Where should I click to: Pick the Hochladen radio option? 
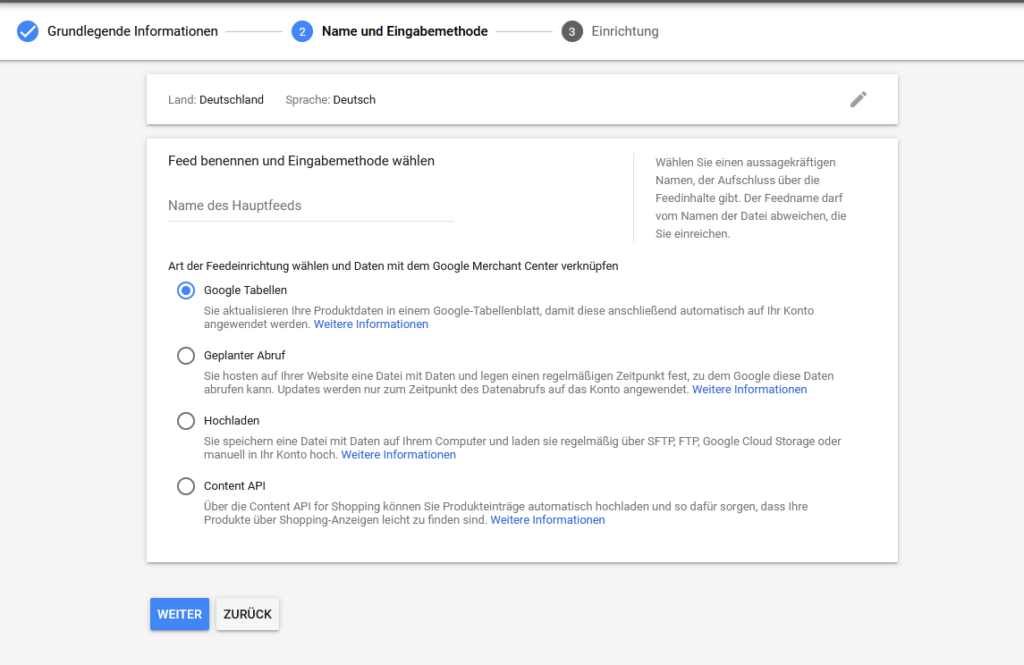(186, 421)
